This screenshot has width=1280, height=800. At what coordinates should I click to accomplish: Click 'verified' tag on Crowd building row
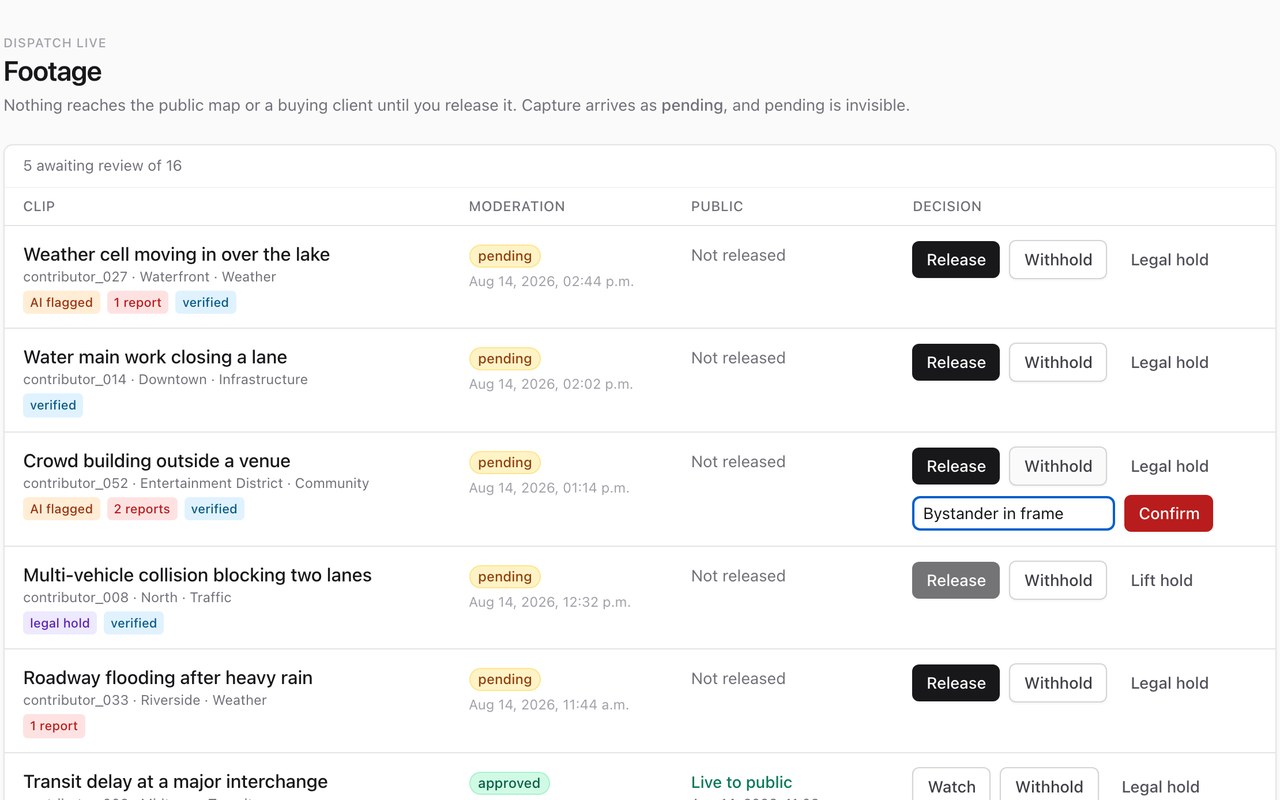point(214,509)
